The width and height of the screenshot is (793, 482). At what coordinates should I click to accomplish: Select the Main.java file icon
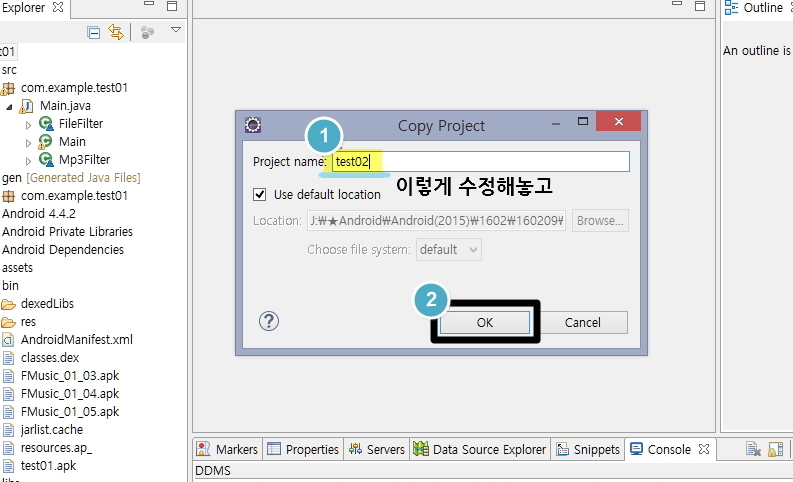26,106
